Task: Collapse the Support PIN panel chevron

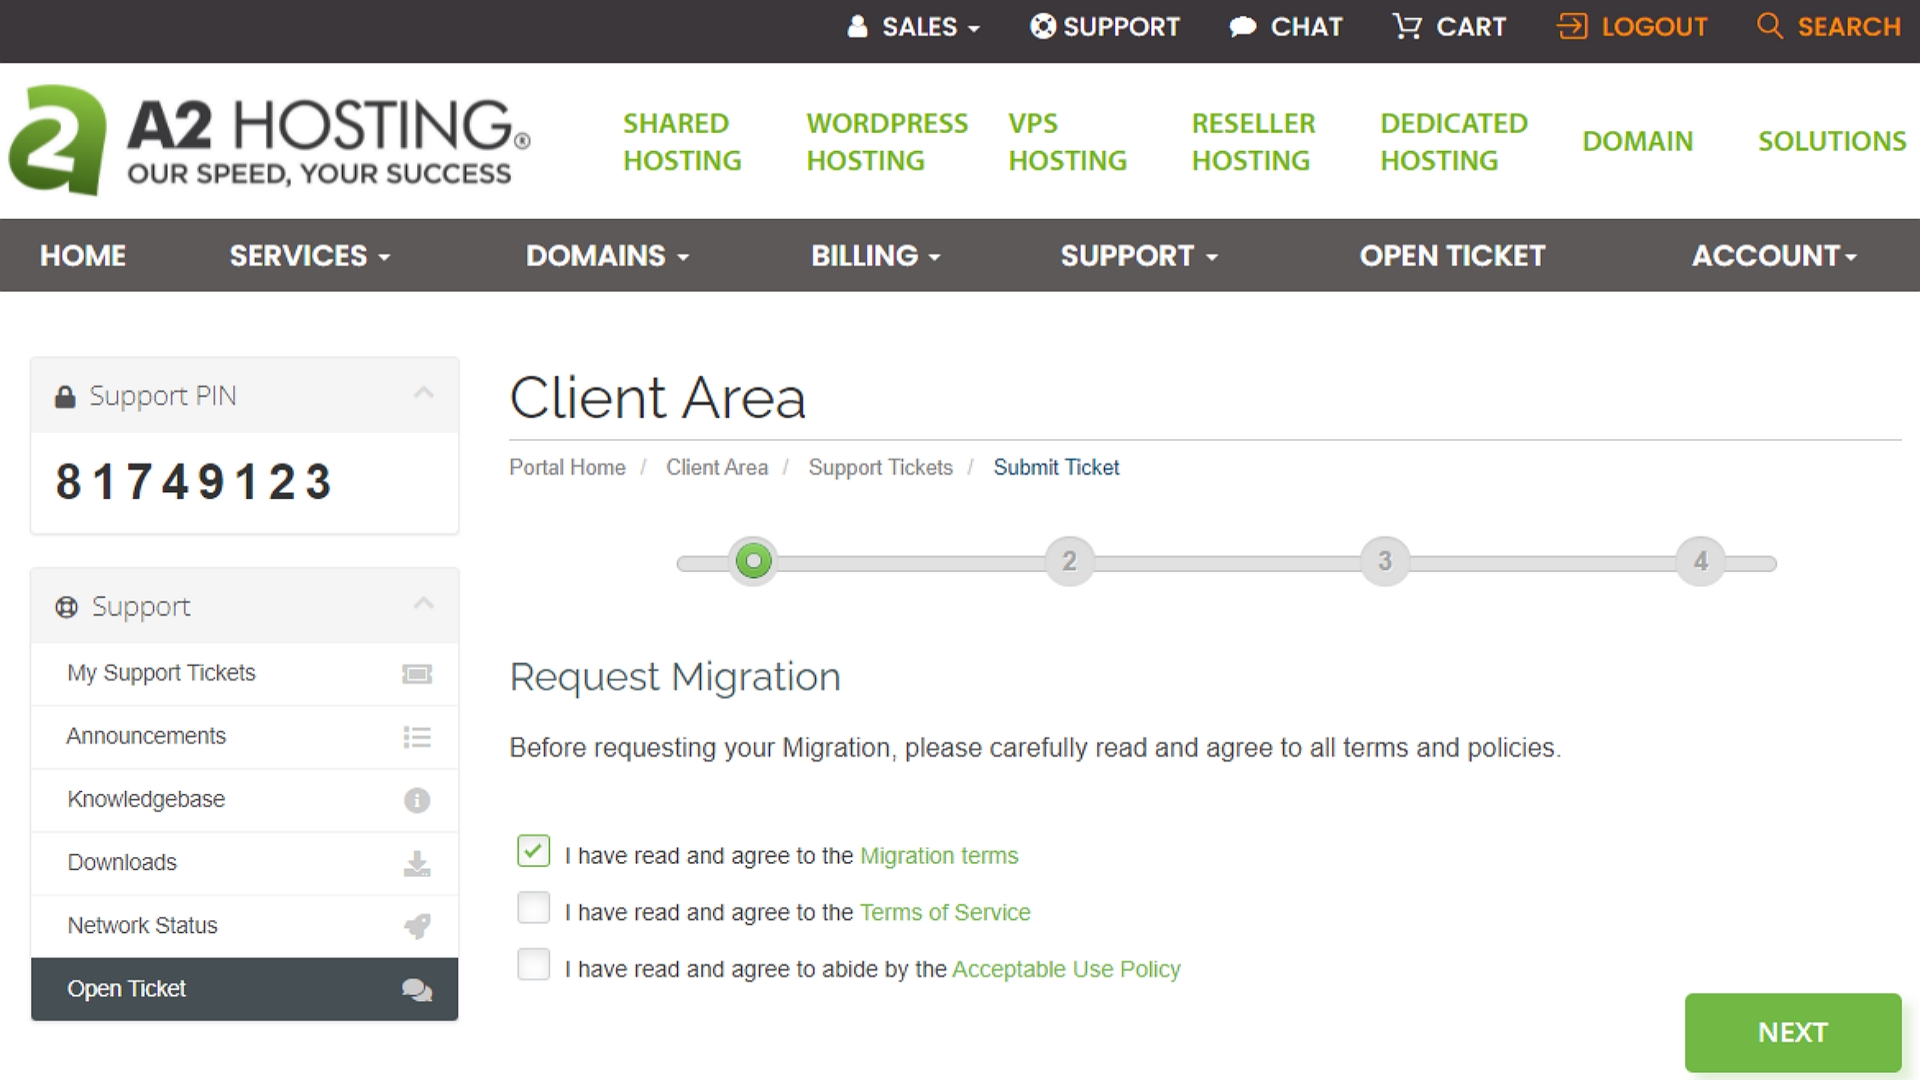Action: pos(424,393)
